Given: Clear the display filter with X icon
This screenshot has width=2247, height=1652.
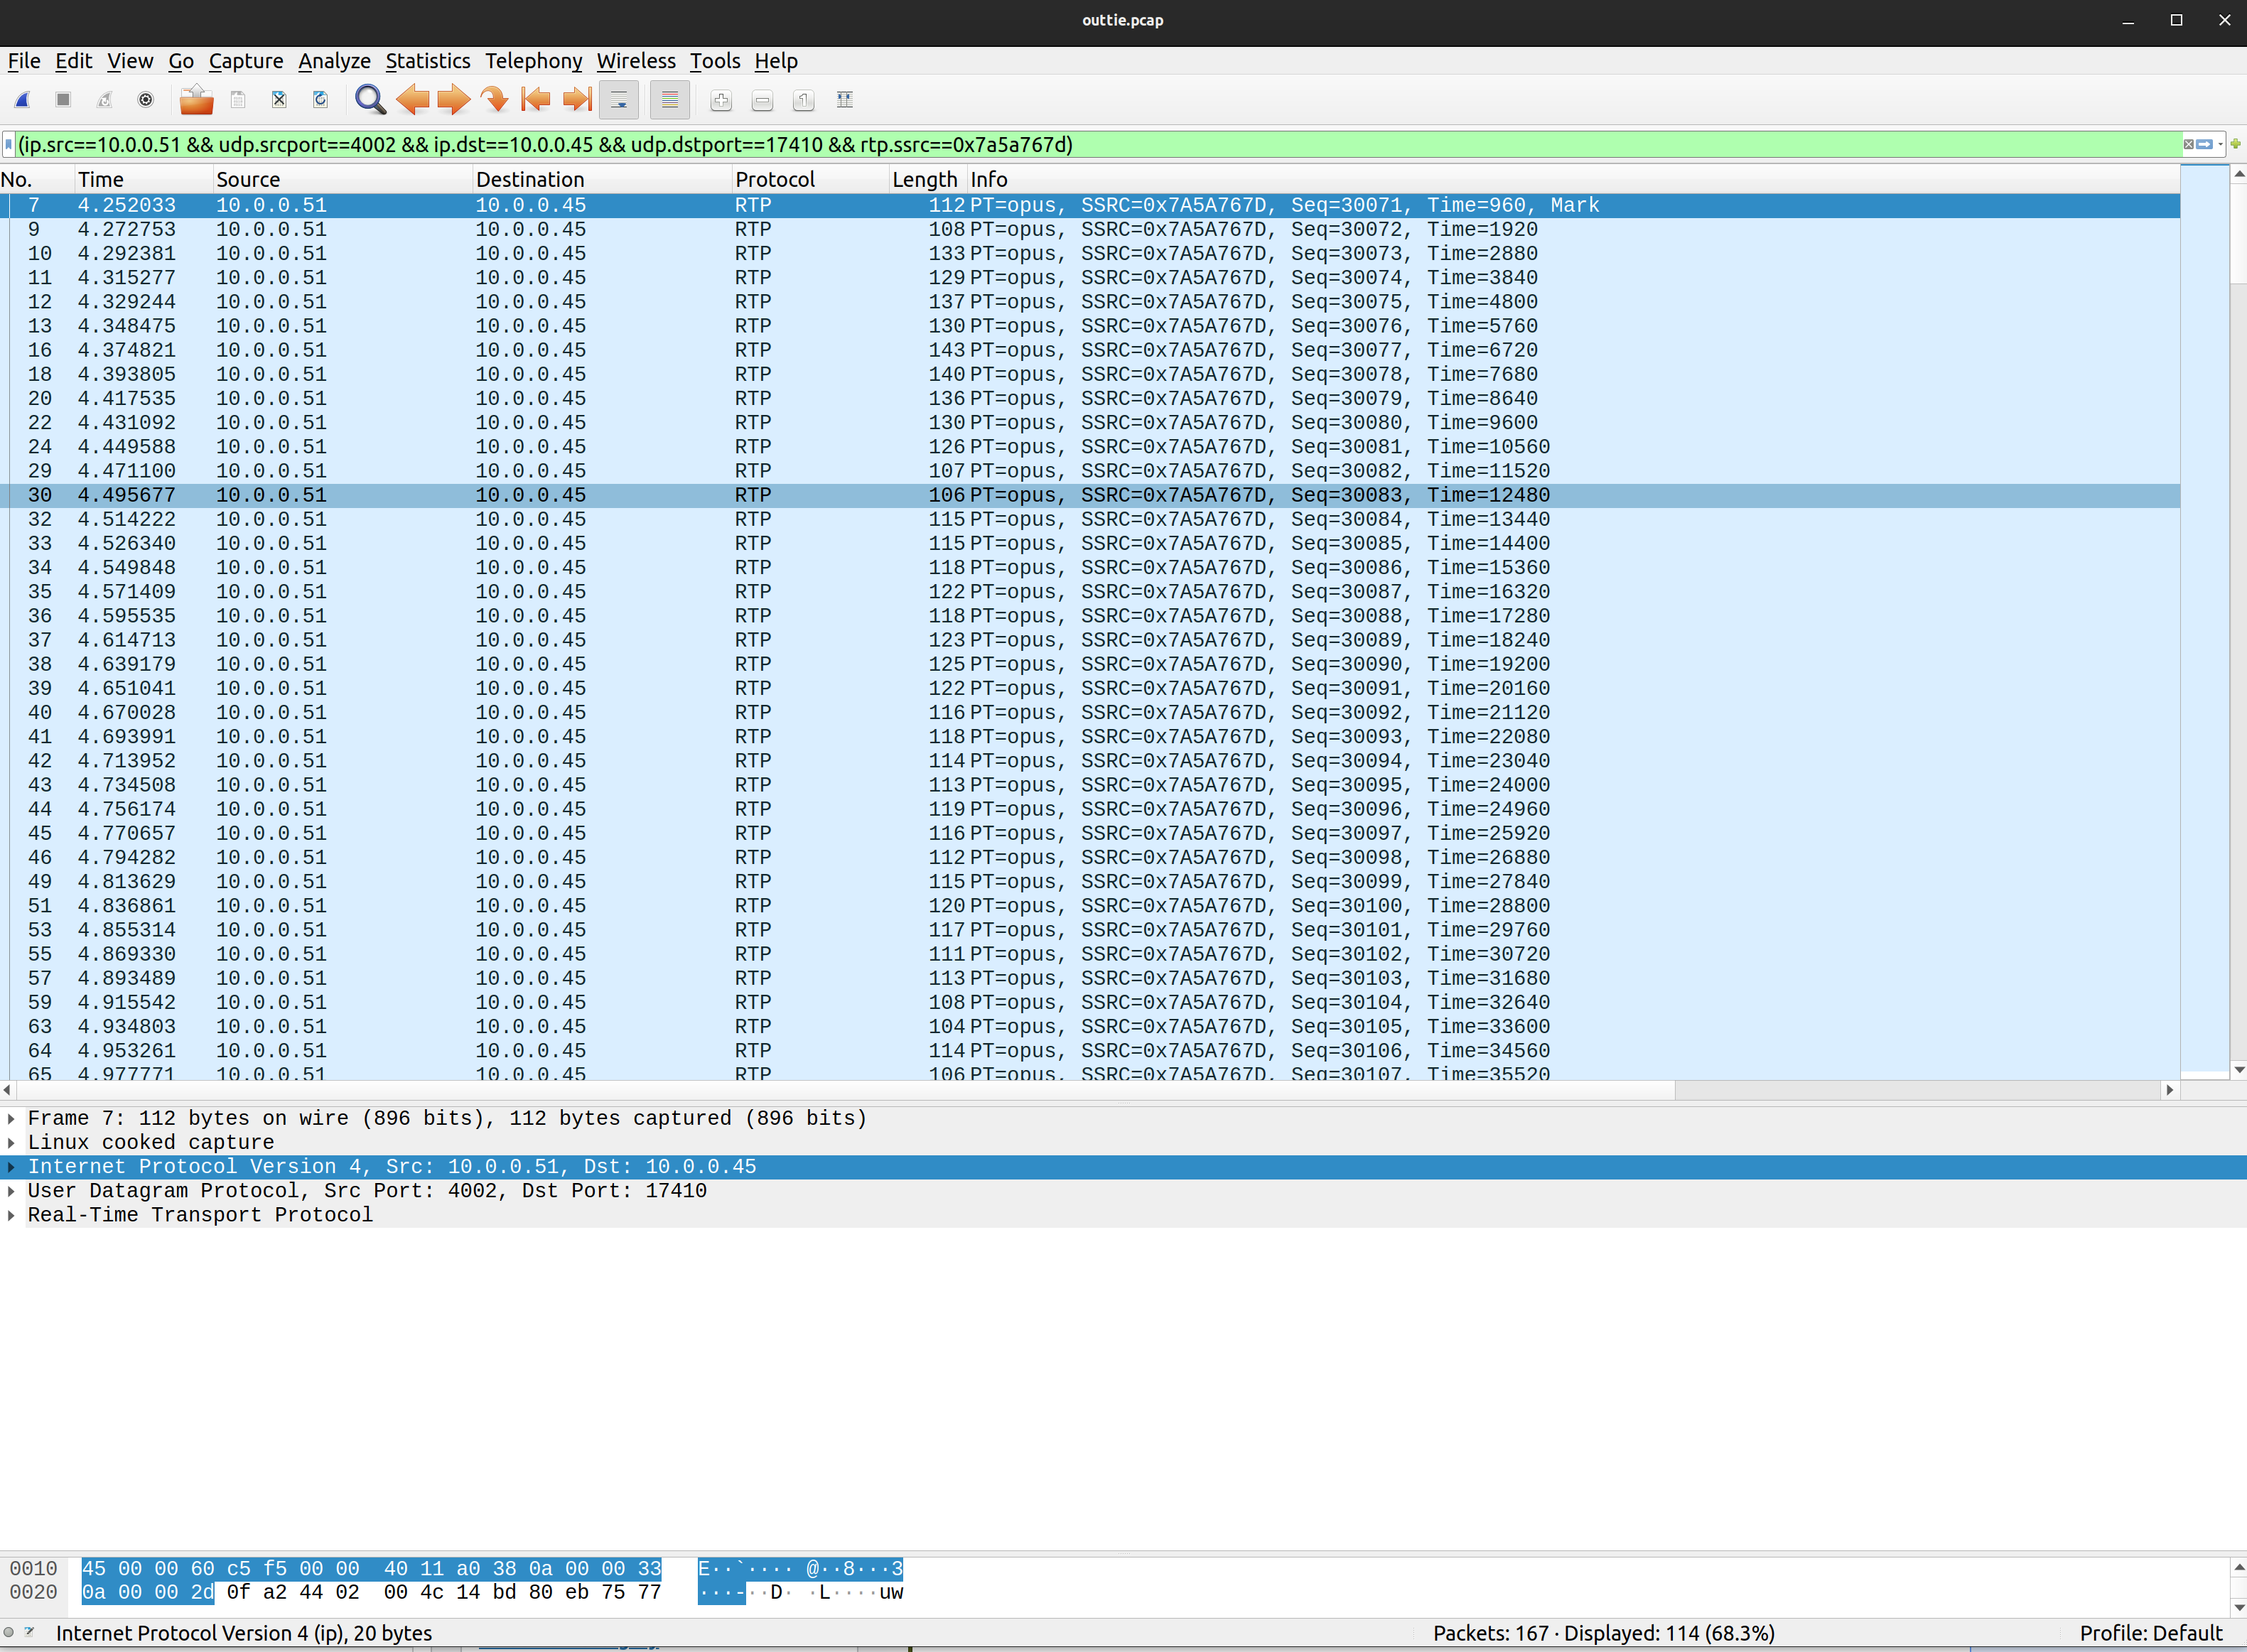Looking at the screenshot, I should [2188, 145].
